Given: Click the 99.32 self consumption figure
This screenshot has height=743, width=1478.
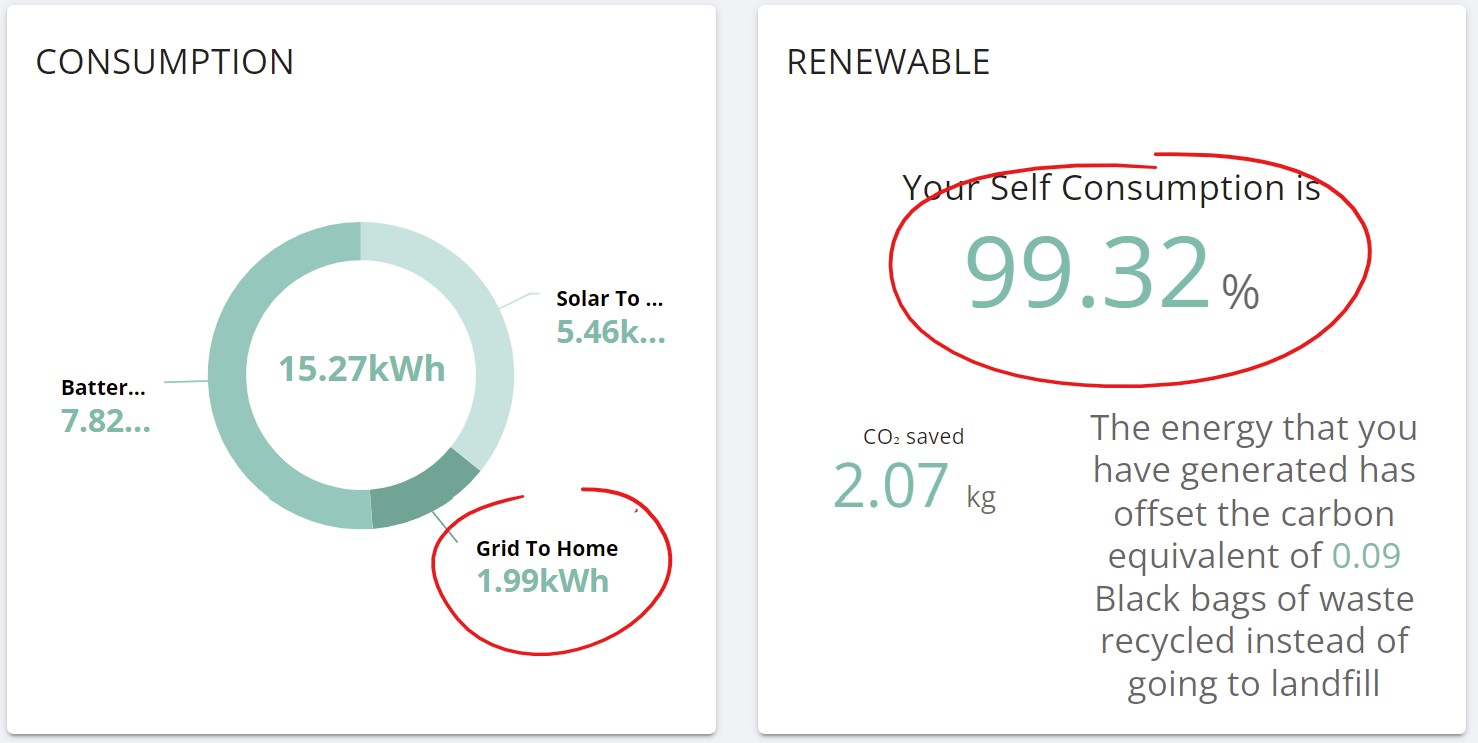Looking at the screenshot, I should click(x=1087, y=272).
